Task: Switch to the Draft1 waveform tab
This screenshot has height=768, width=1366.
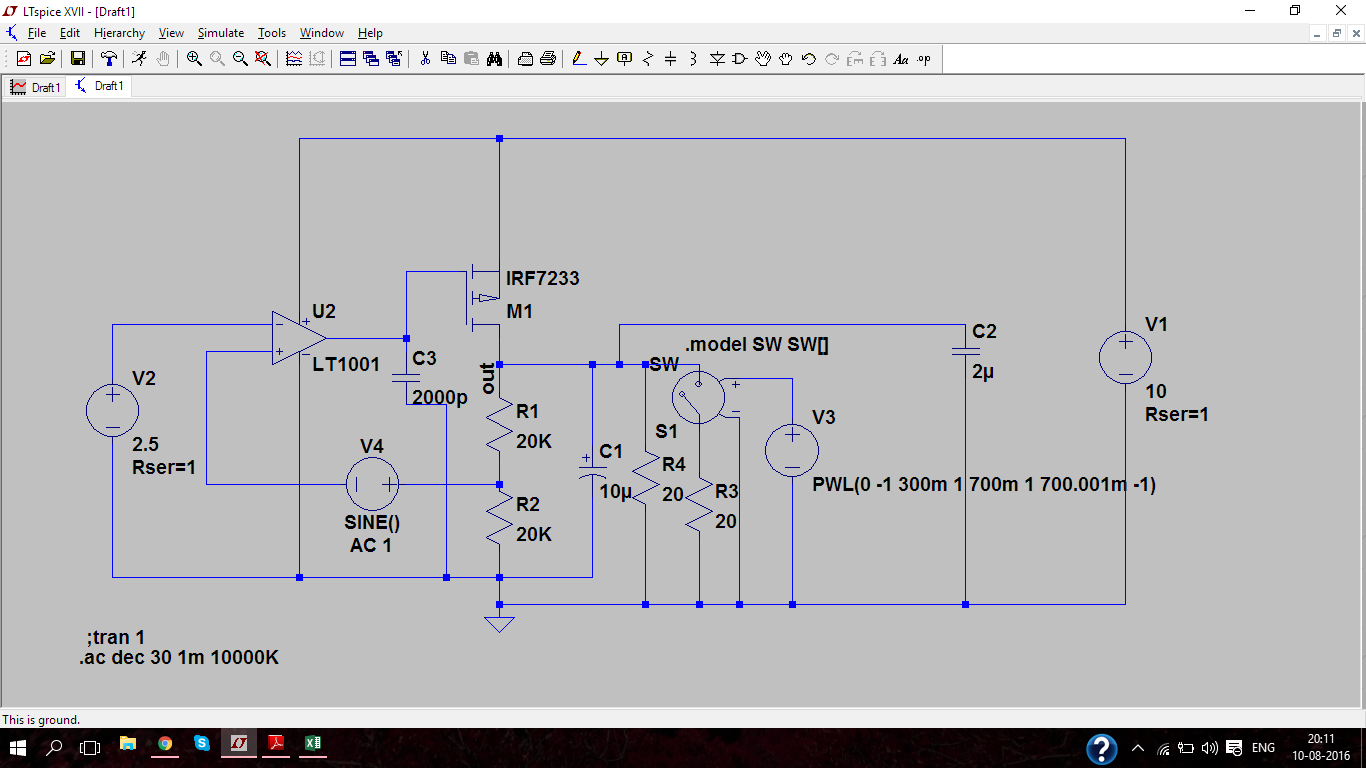Action: click(36, 87)
